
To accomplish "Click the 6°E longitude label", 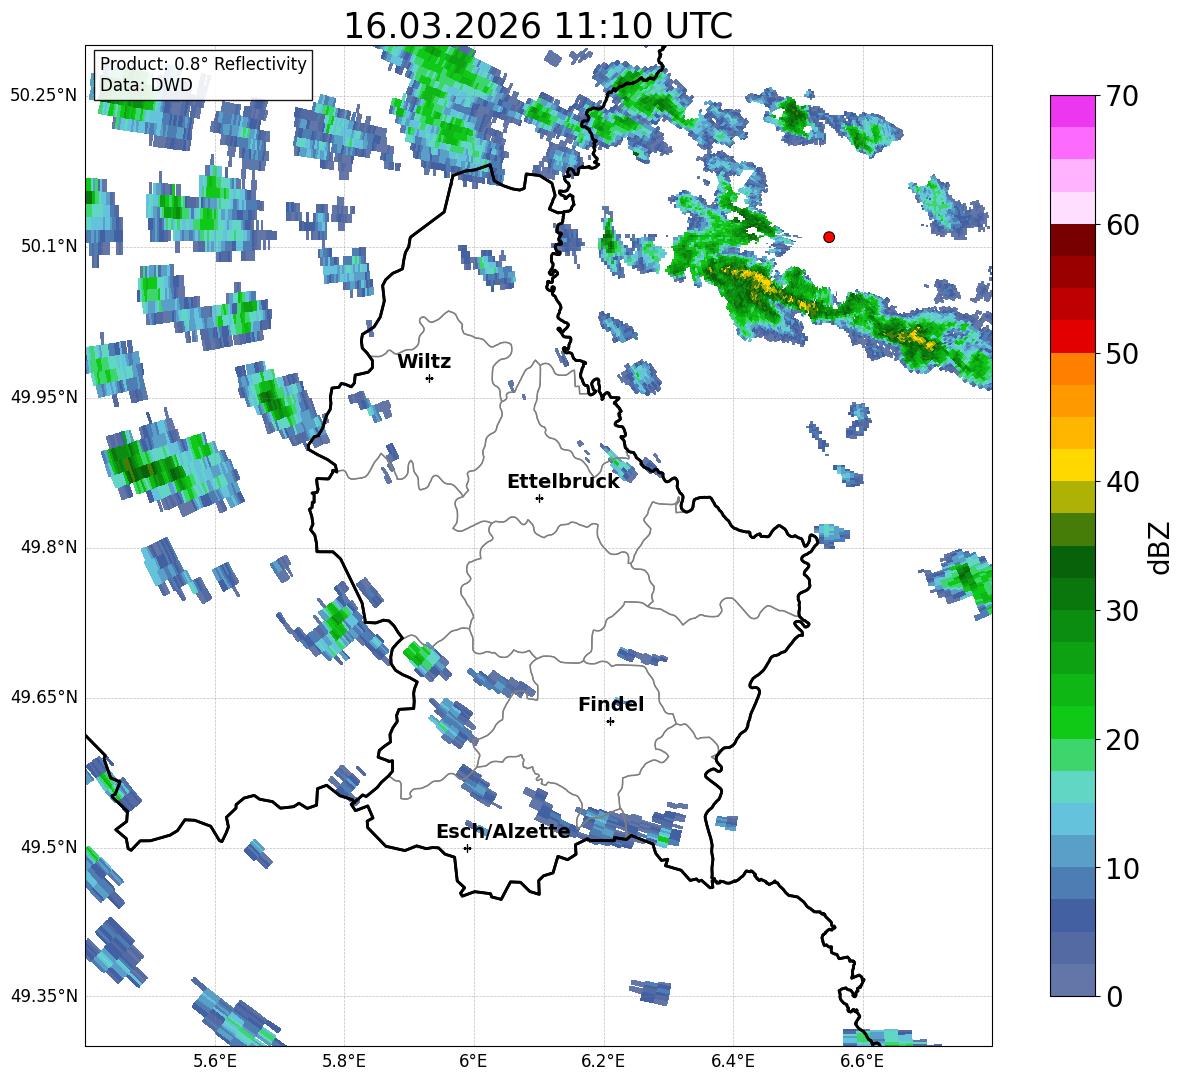I will [x=473, y=1061].
